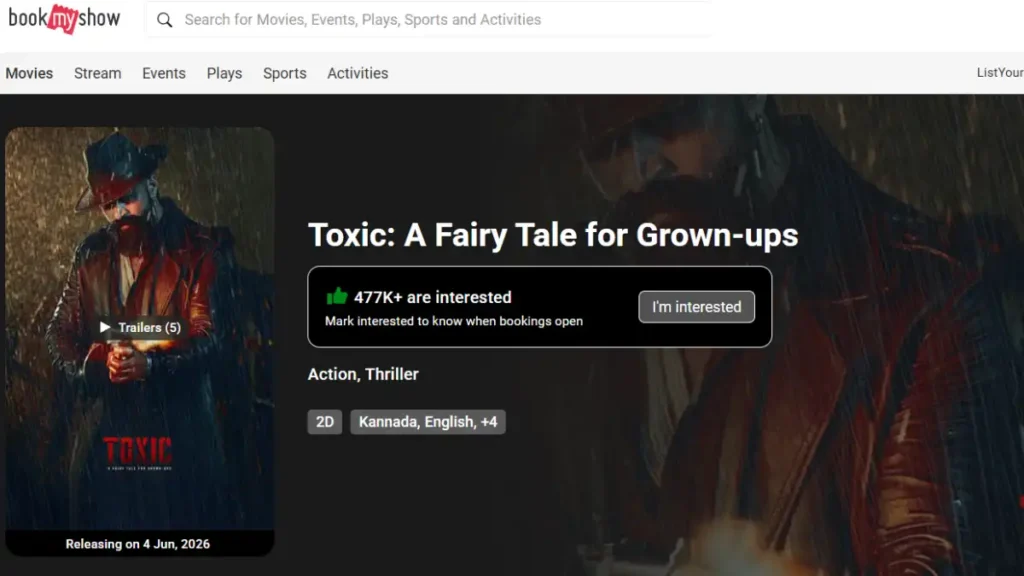The width and height of the screenshot is (1024, 576).
Task: Click the 2D format tag
Action: 325,422
